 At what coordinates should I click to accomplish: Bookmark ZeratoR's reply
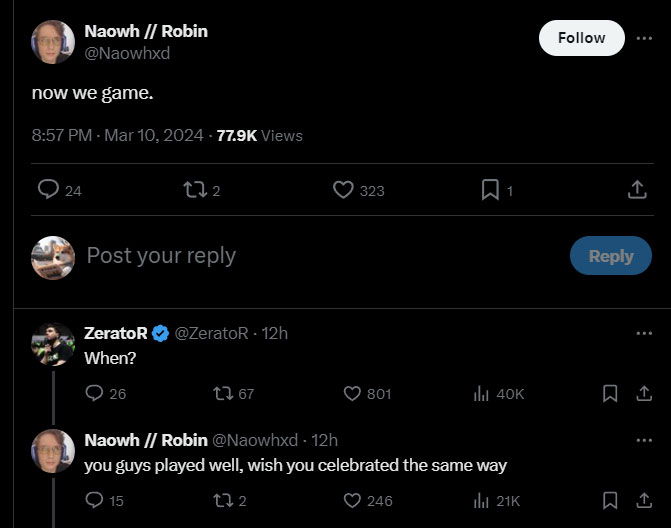tap(610, 394)
